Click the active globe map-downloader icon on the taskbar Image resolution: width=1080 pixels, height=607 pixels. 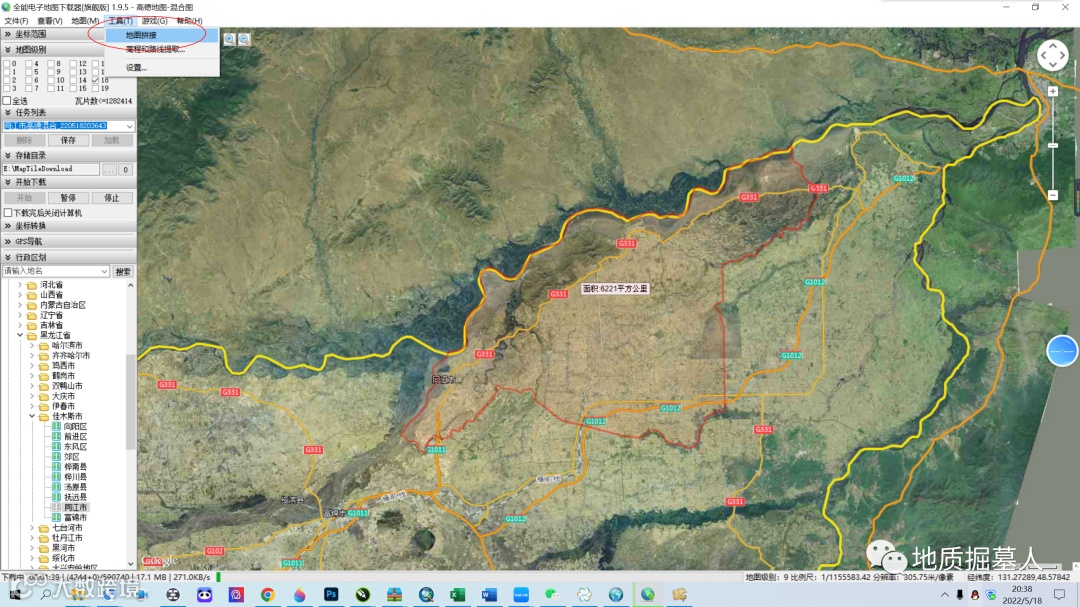coord(647,595)
